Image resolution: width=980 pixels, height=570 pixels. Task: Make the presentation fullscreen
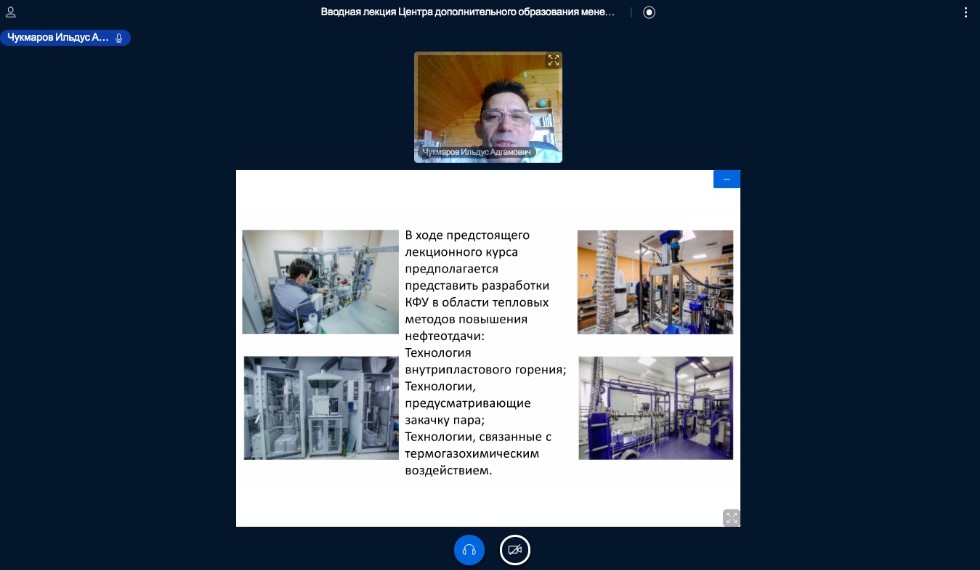[x=731, y=517]
